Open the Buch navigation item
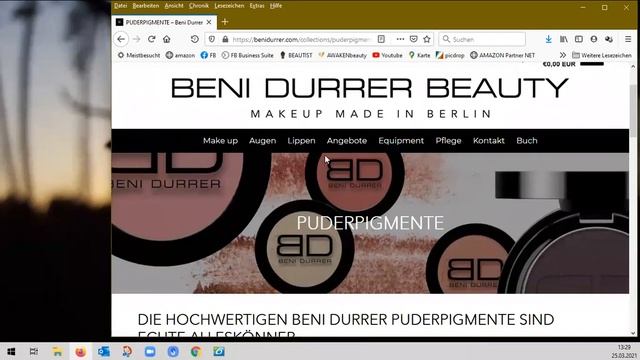The width and height of the screenshot is (640, 360). pyautogui.click(x=527, y=141)
